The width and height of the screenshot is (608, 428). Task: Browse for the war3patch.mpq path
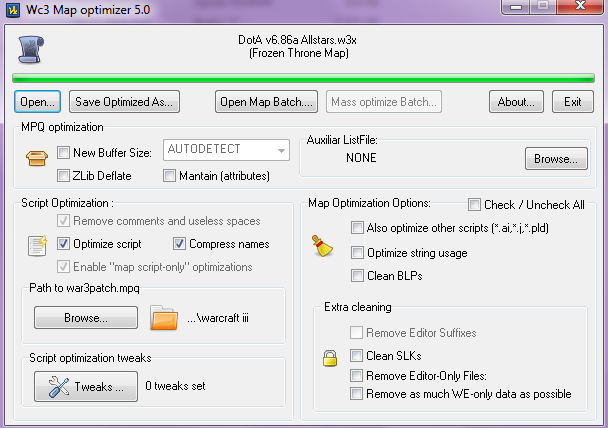click(x=86, y=318)
